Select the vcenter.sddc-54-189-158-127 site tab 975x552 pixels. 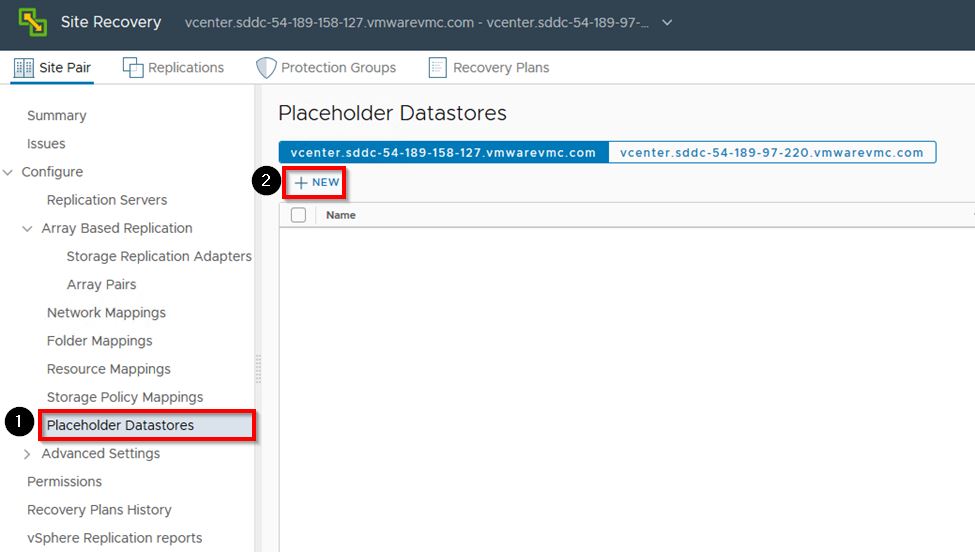click(443, 152)
